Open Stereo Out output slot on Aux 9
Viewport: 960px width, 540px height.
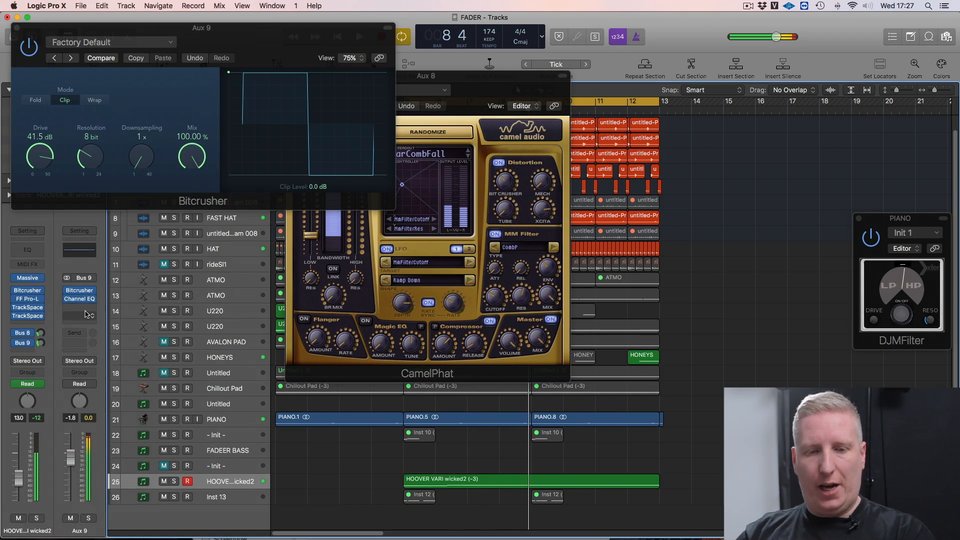click(x=80, y=361)
